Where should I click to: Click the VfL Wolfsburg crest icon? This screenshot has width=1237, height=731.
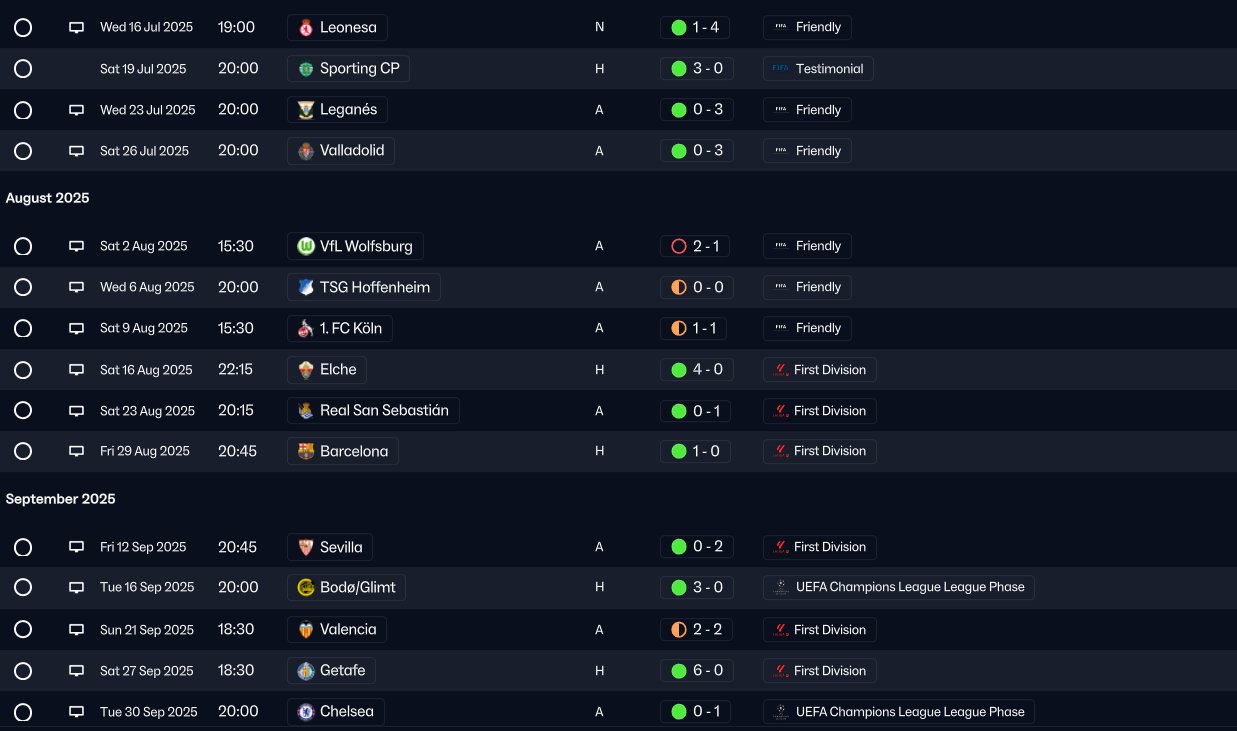[306, 246]
